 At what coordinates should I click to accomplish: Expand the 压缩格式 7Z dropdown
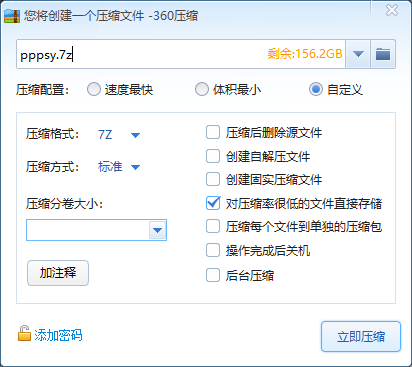(x=135, y=135)
